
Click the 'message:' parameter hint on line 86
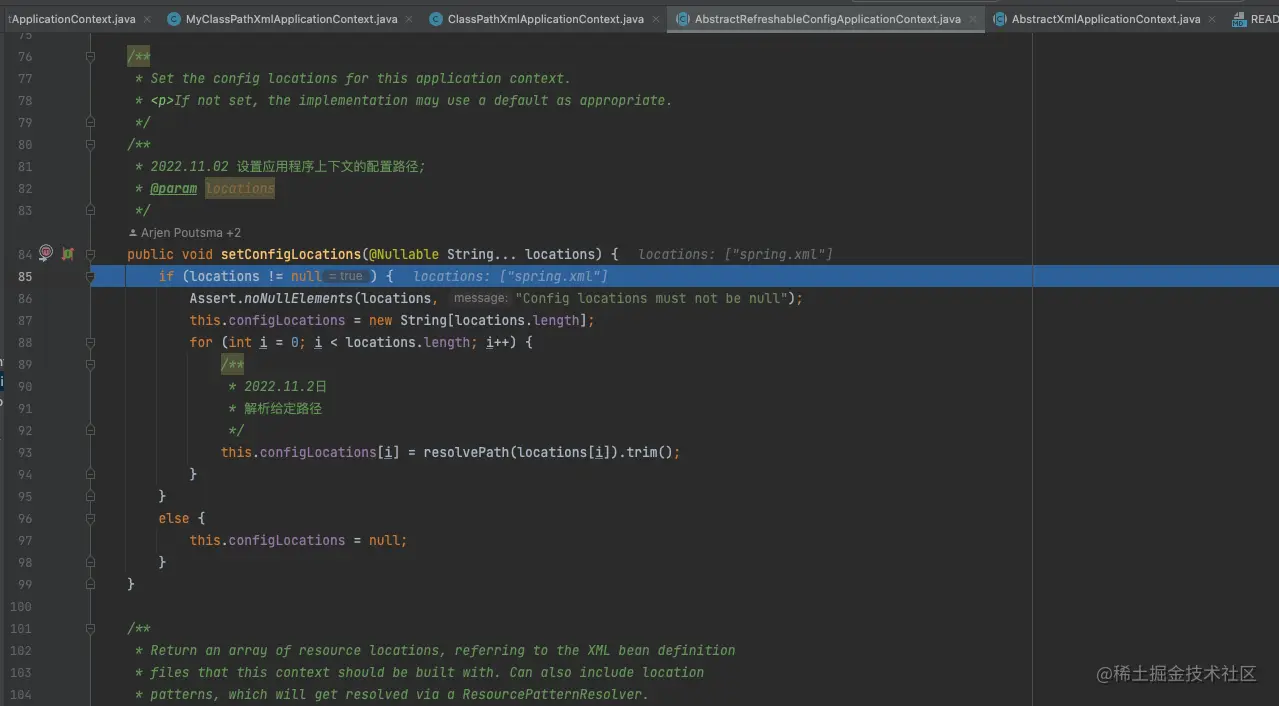[x=480, y=298]
